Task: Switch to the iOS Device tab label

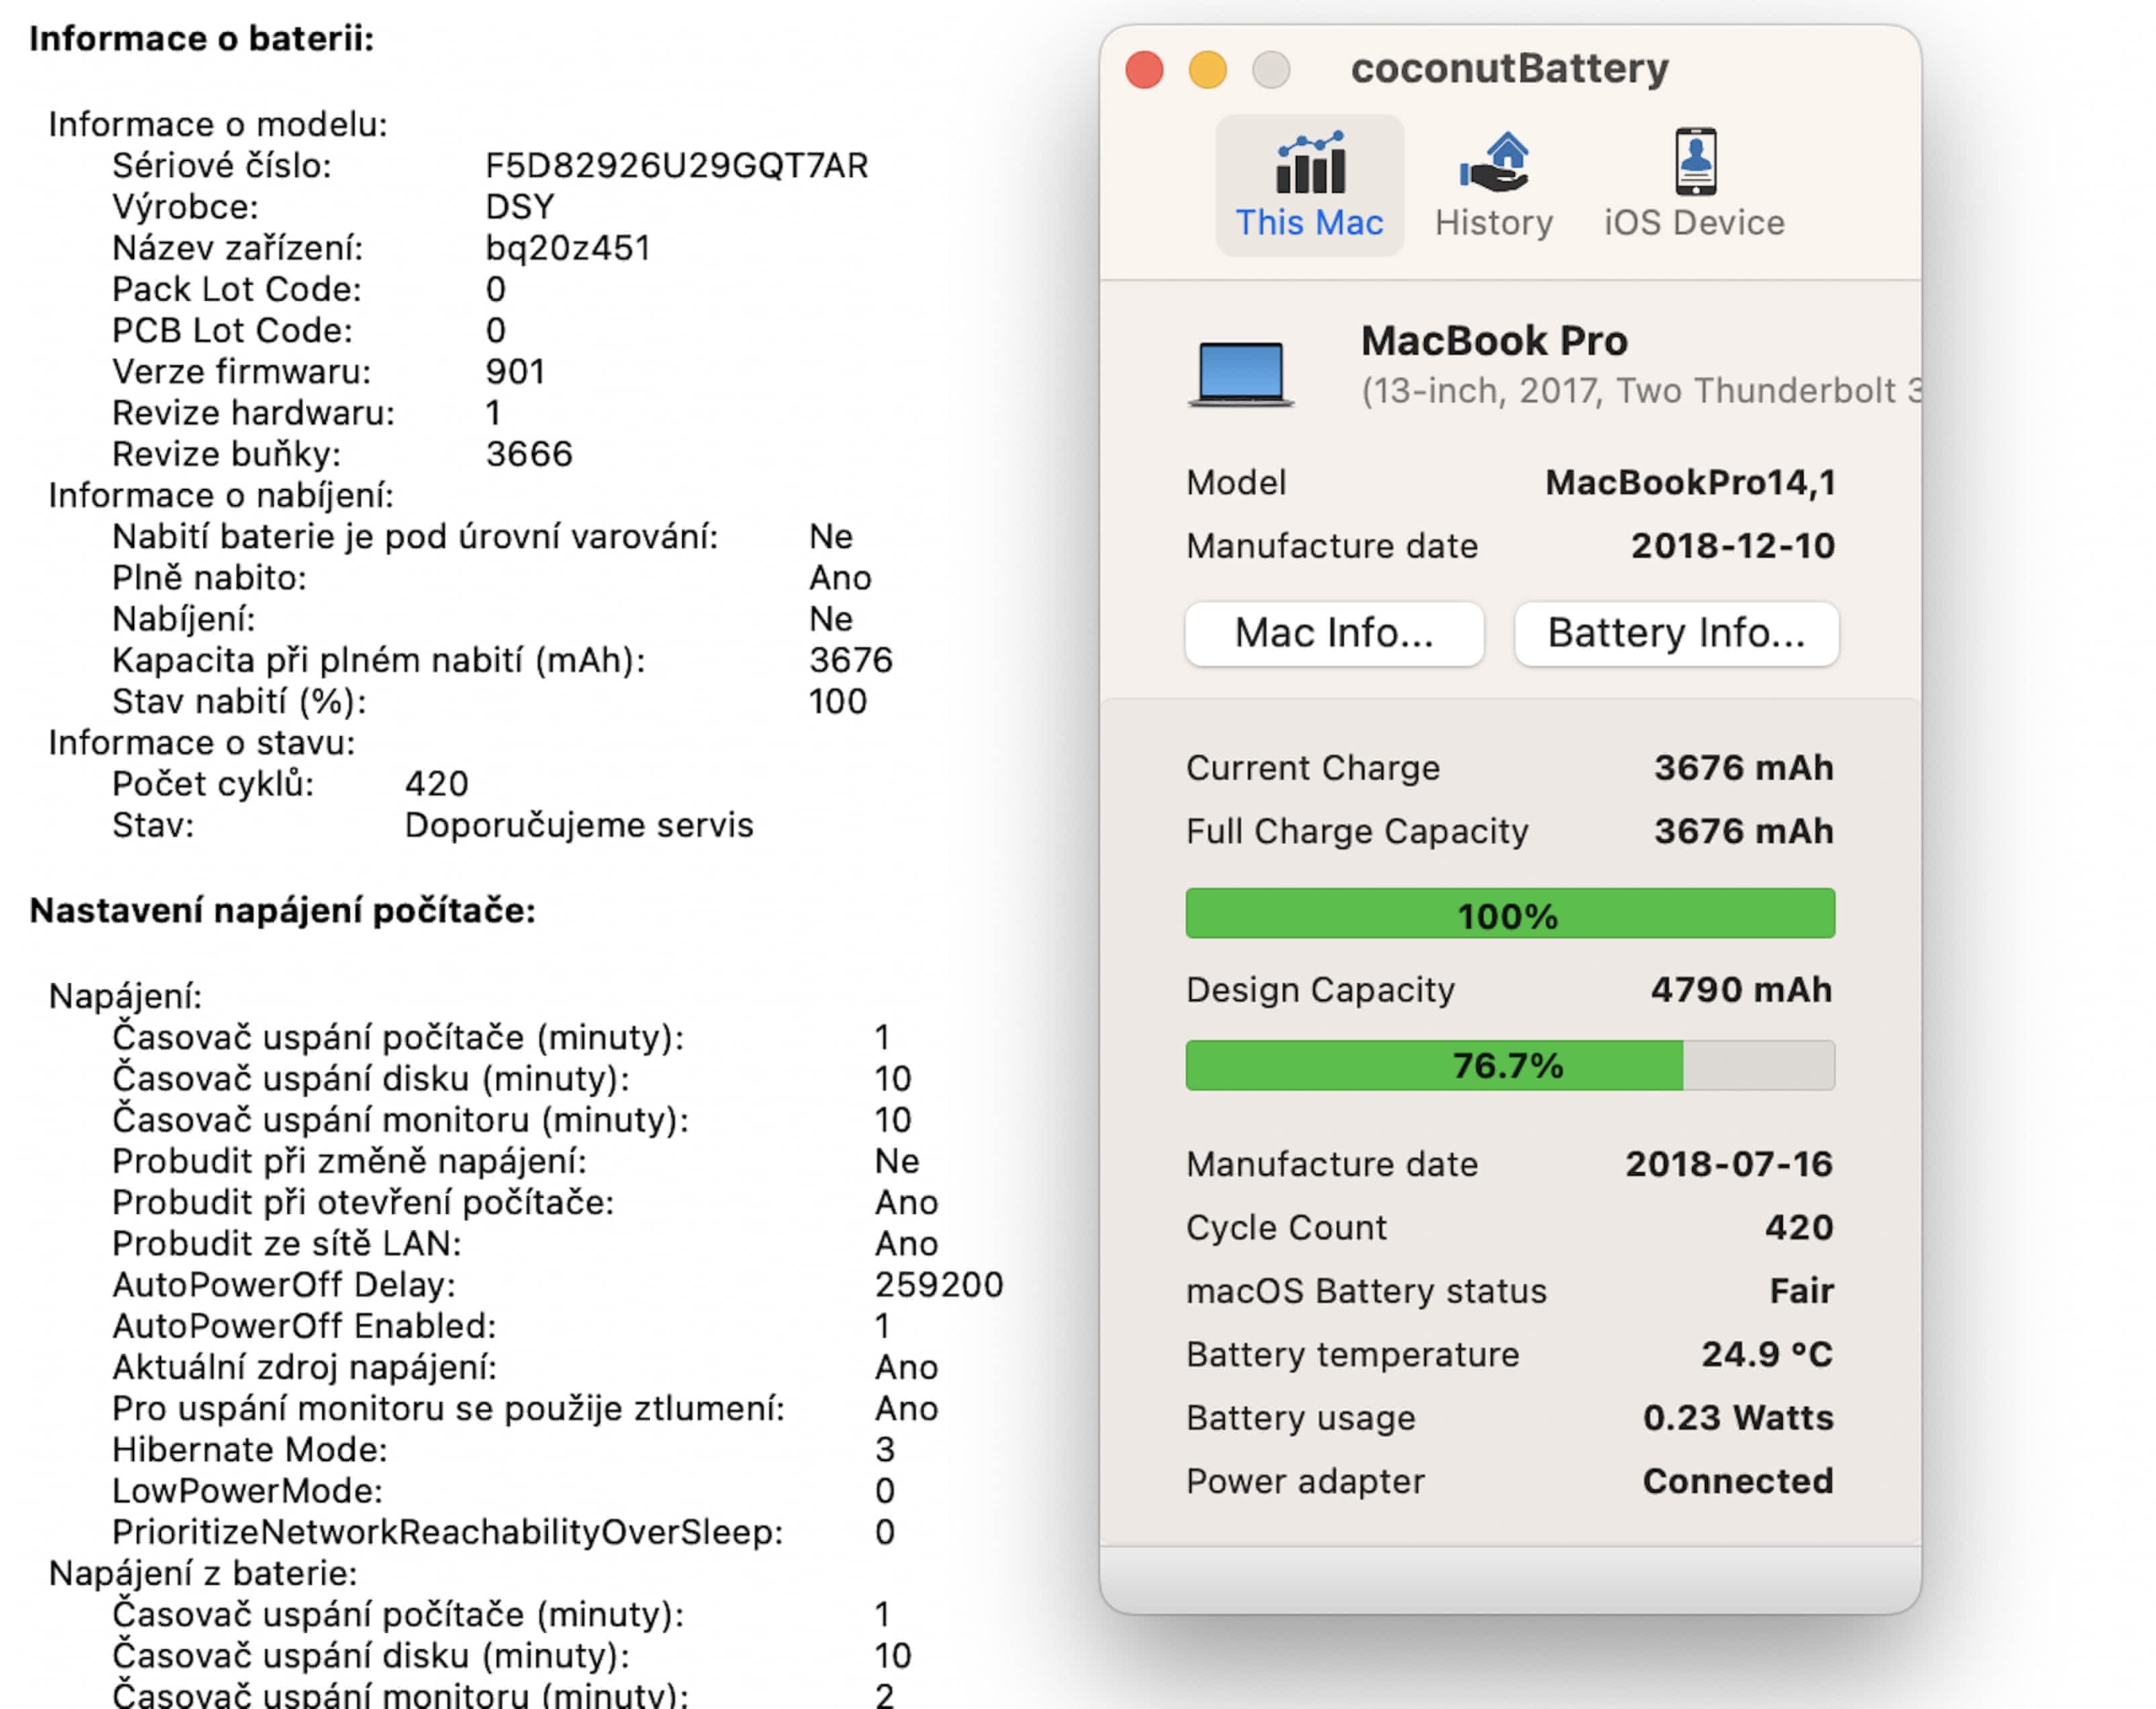Action: (1694, 222)
